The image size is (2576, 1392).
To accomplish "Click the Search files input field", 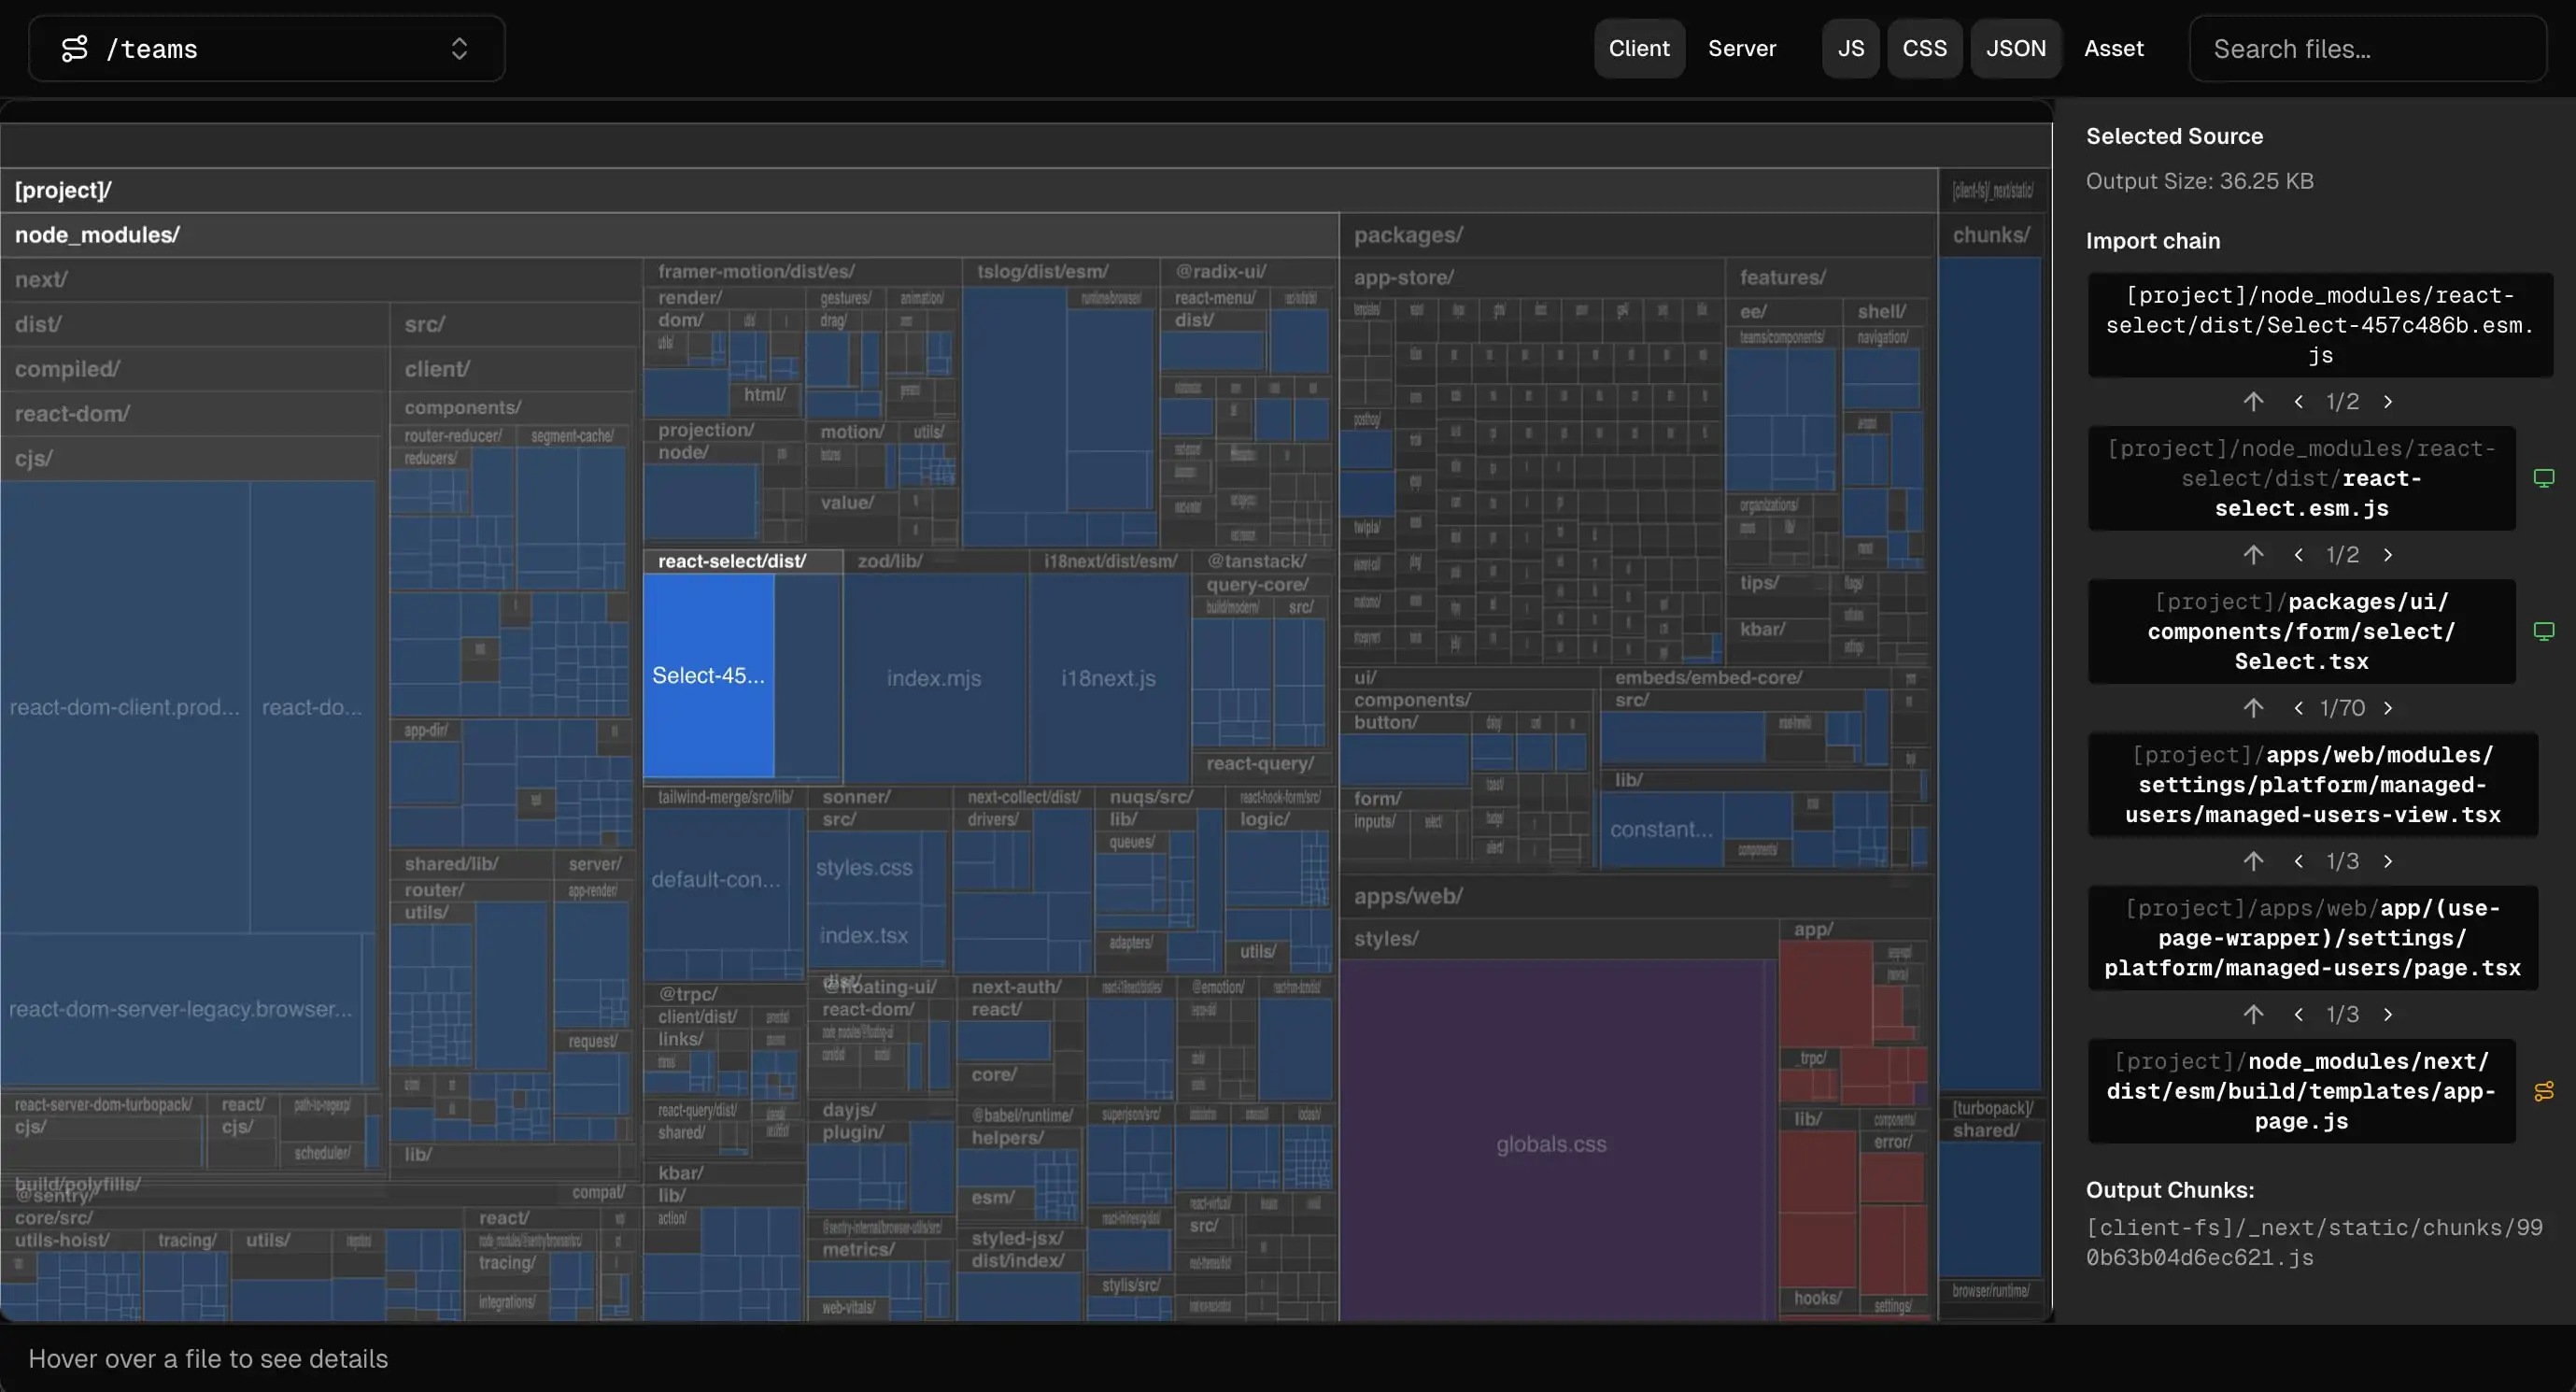I will tap(2367, 48).
